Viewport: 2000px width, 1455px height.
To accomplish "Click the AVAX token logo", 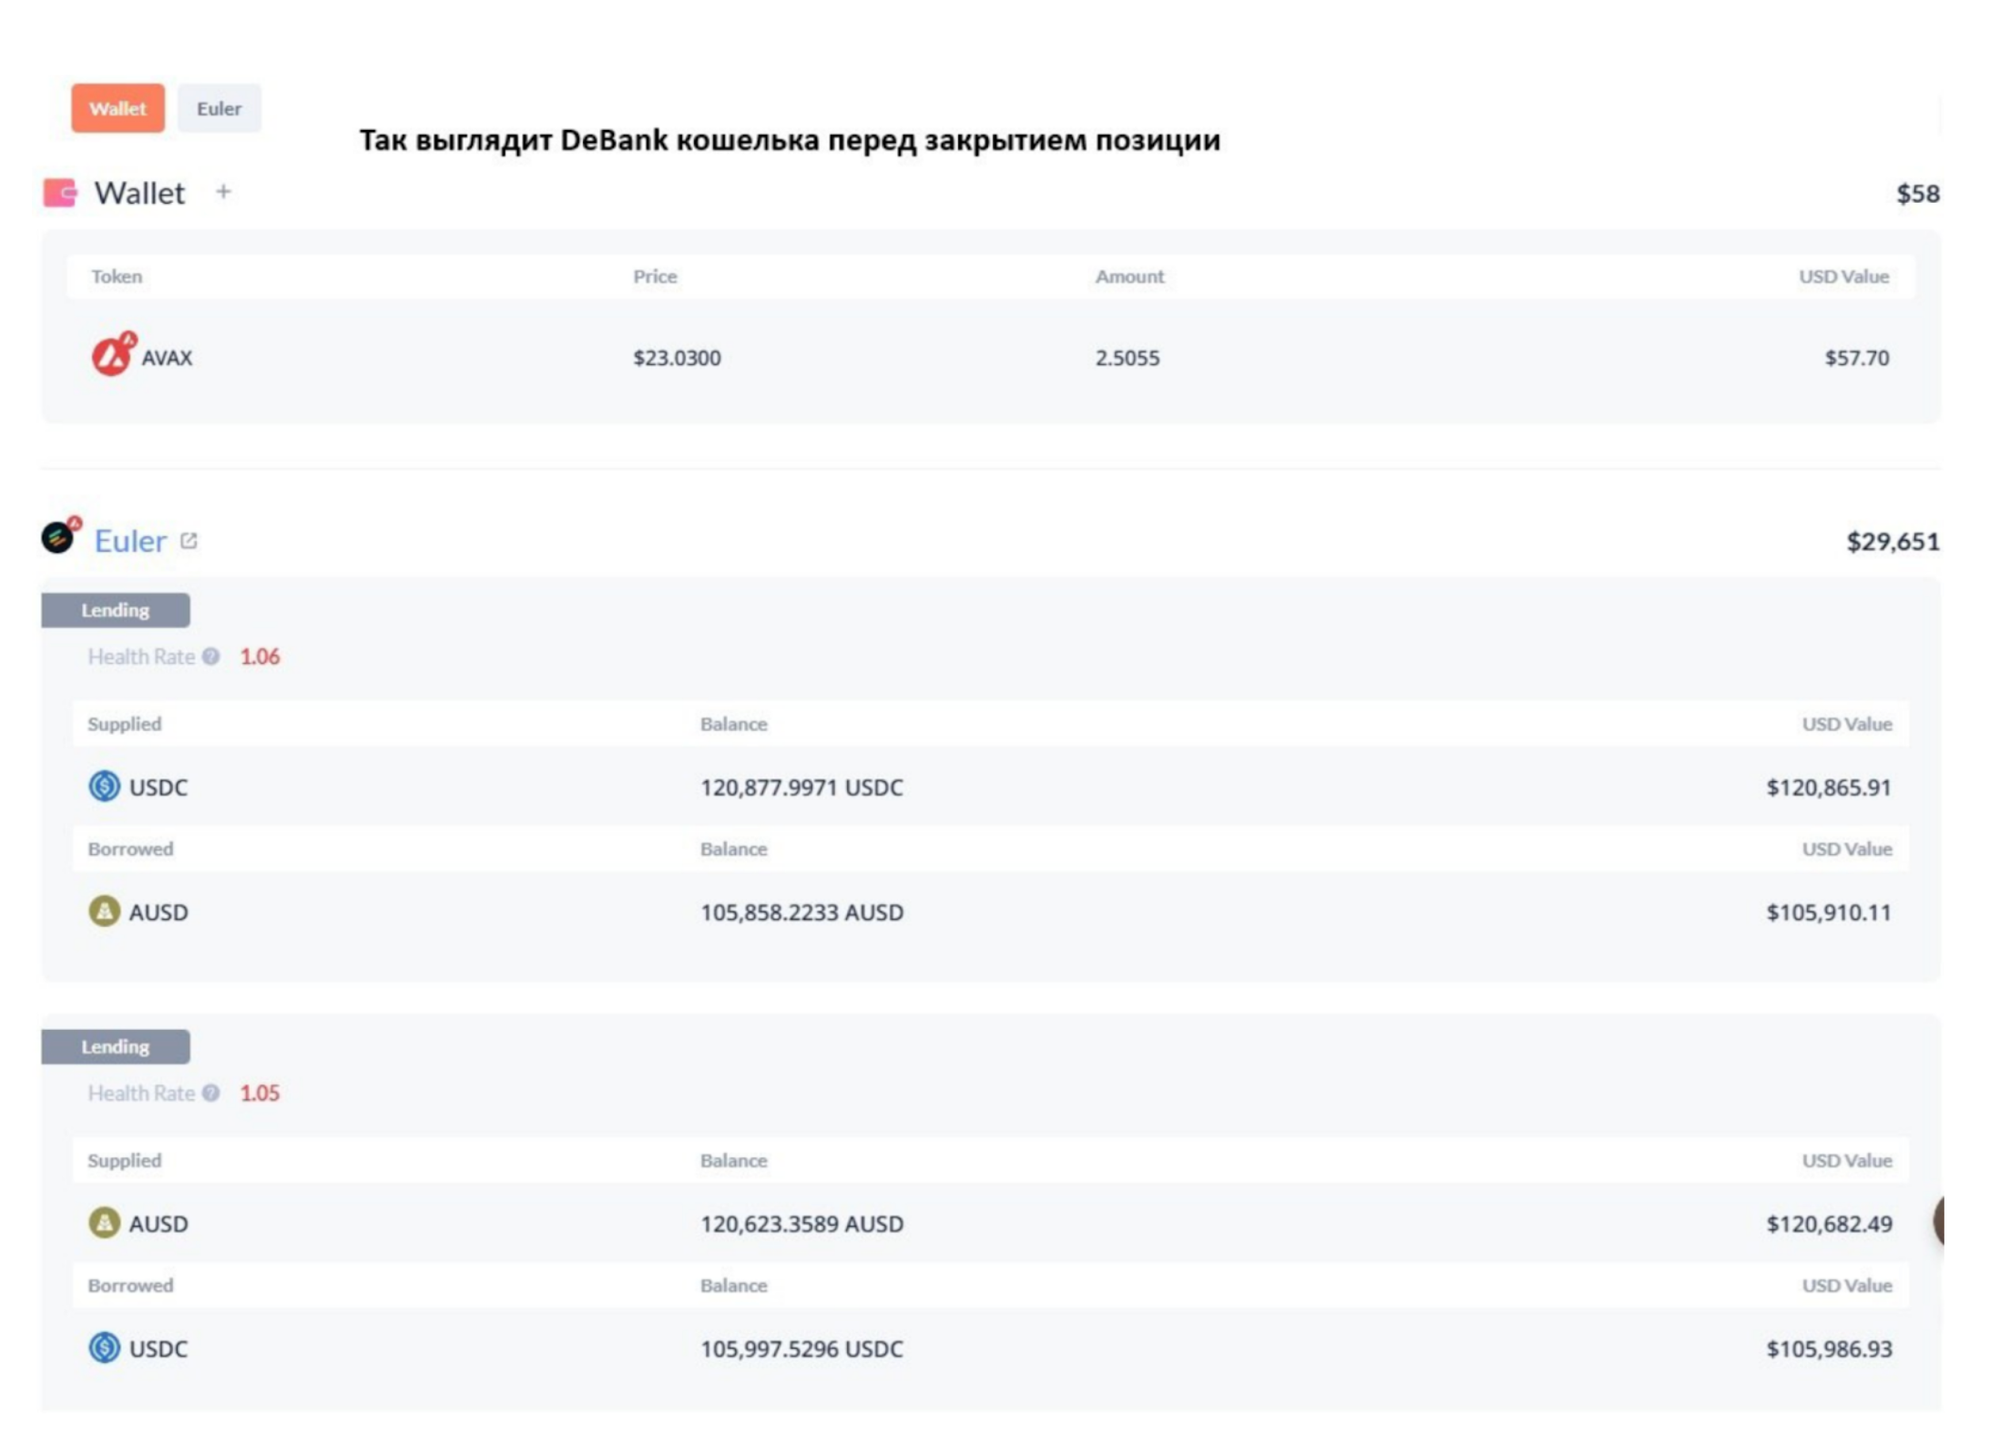I will point(112,355).
